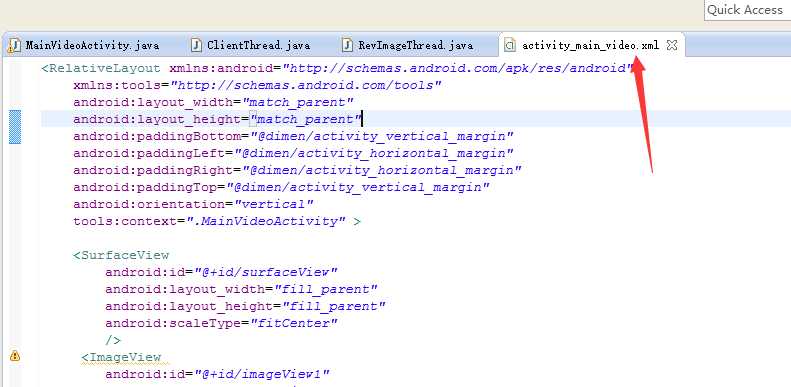The width and height of the screenshot is (791, 387).
Task: Click the ImageView tag with warning underline
Action: [121, 357]
